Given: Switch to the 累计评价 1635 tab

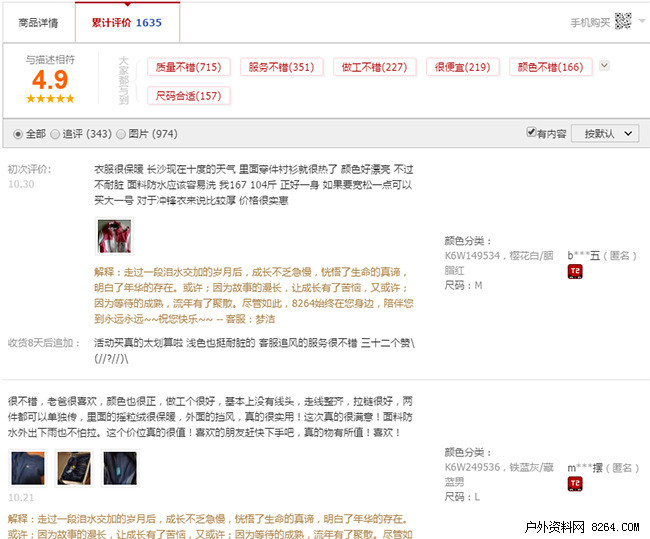Looking at the screenshot, I should coord(119,22).
